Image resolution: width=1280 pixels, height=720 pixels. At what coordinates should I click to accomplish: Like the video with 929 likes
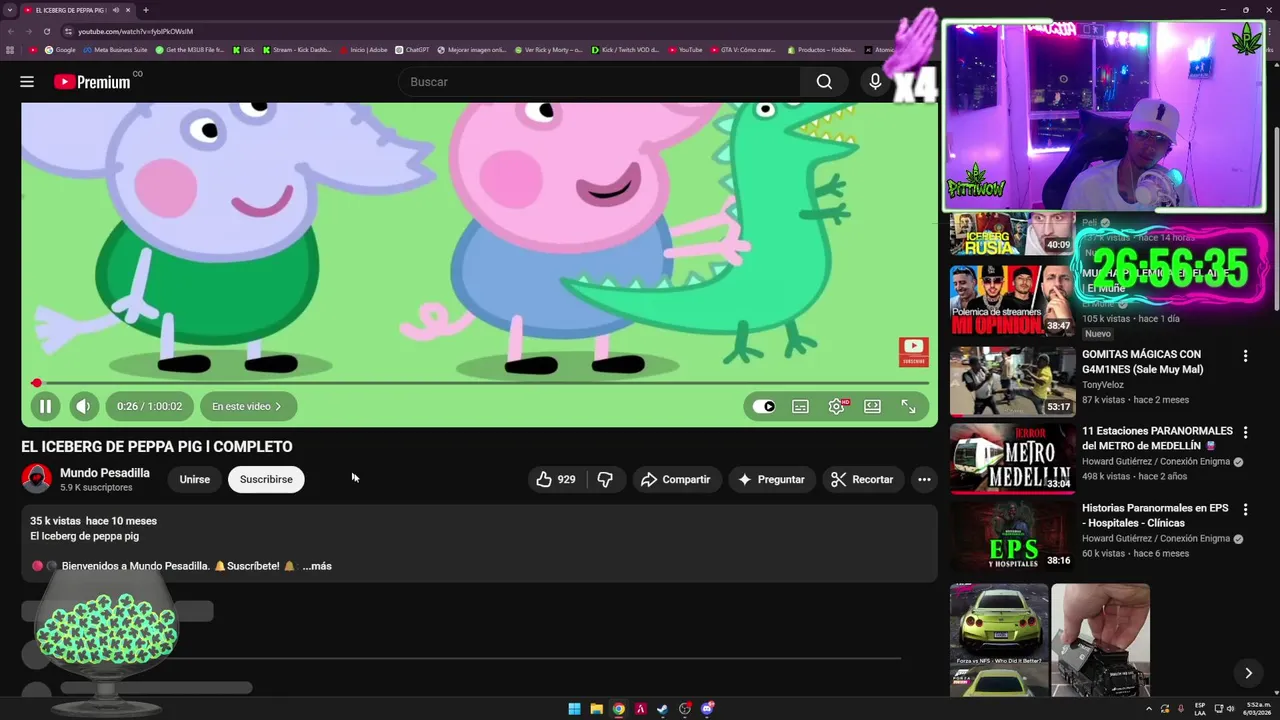557,479
